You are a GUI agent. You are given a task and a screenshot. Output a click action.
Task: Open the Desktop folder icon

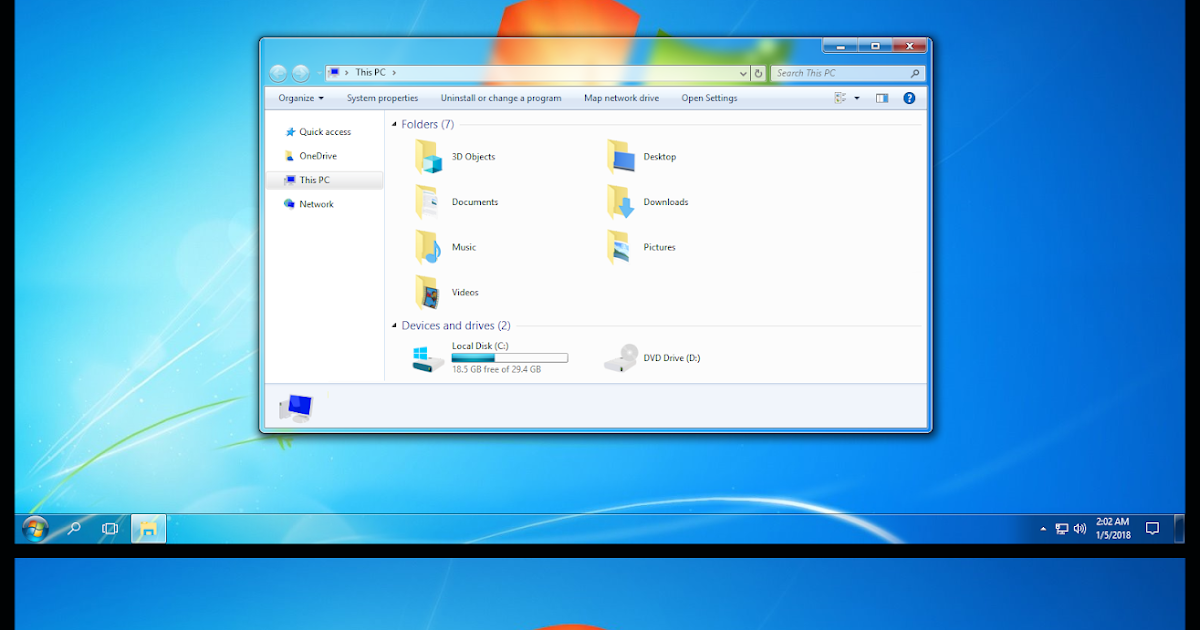click(621, 157)
